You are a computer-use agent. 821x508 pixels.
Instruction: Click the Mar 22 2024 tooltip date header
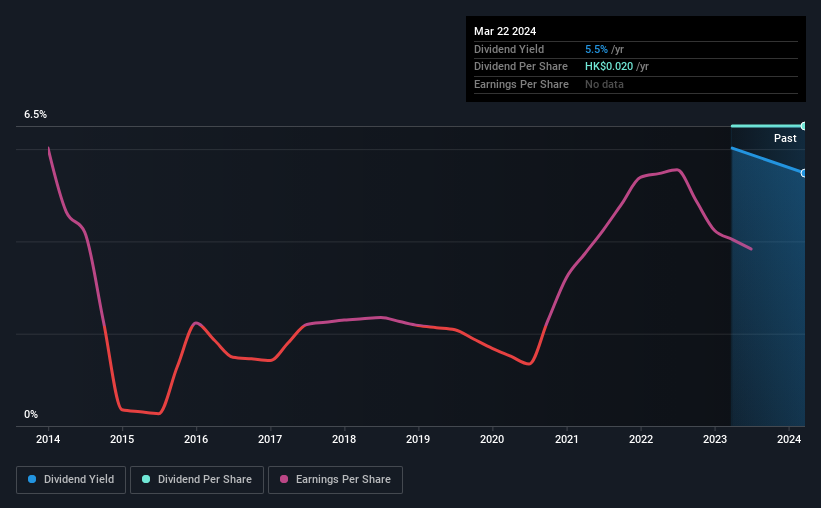[505, 31]
